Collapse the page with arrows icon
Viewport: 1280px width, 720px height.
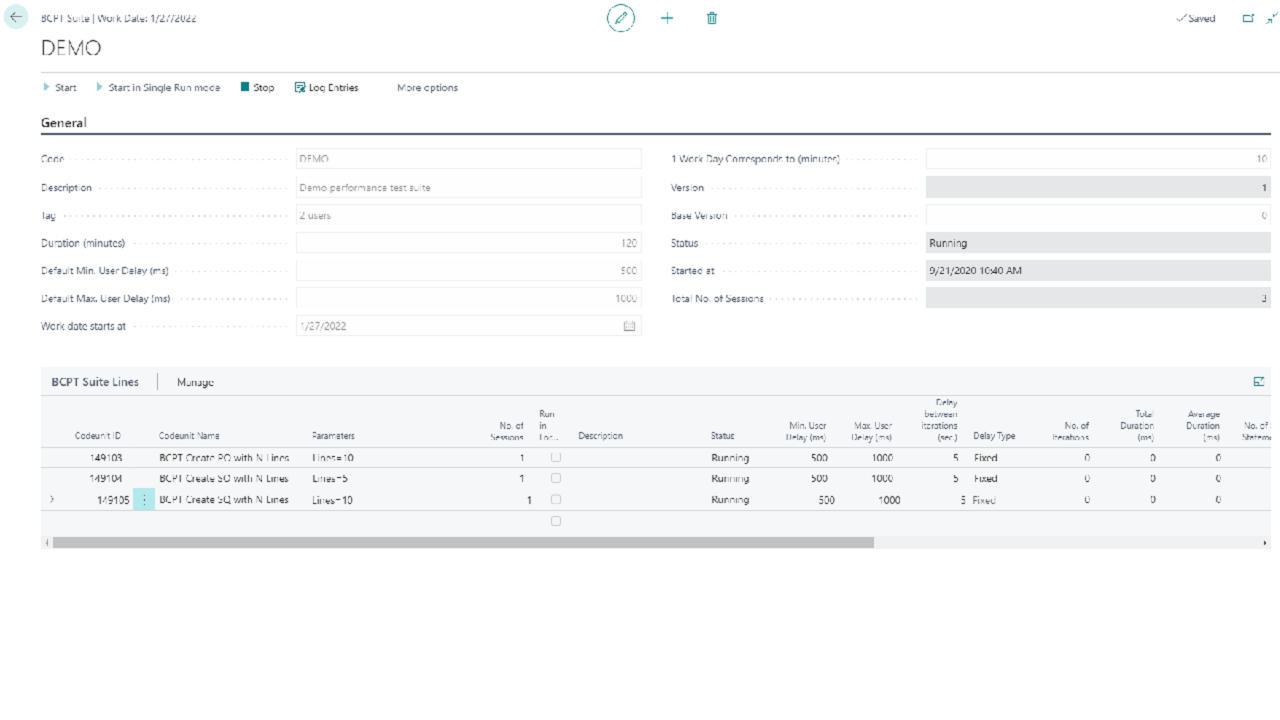click(x=1271, y=18)
